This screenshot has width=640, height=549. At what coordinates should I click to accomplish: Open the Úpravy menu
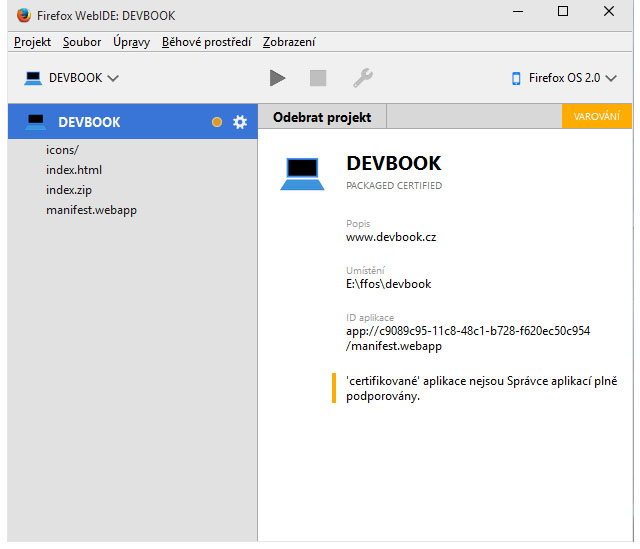click(x=131, y=42)
